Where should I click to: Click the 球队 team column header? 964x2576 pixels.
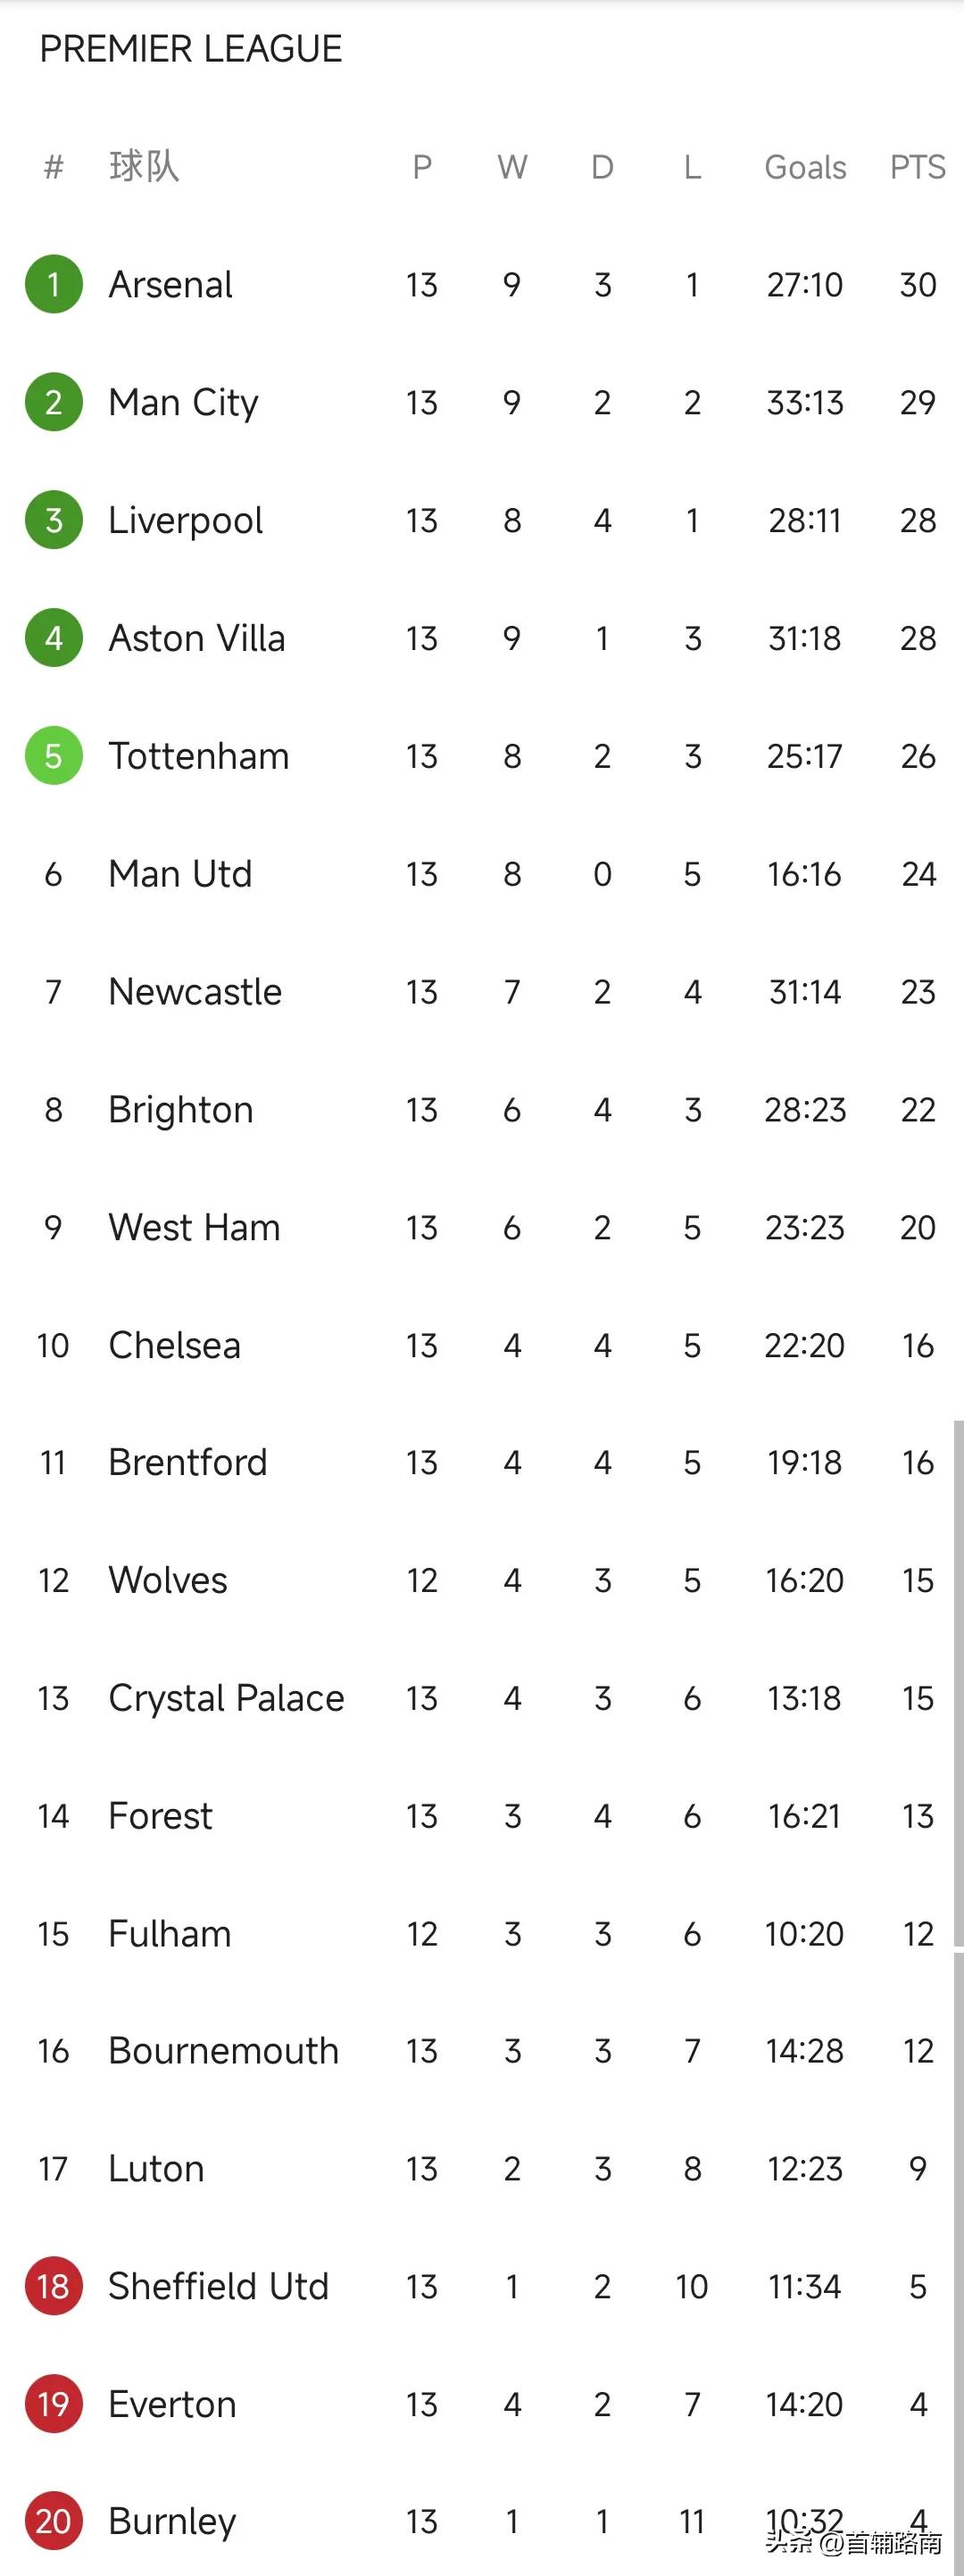pos(144,166)
